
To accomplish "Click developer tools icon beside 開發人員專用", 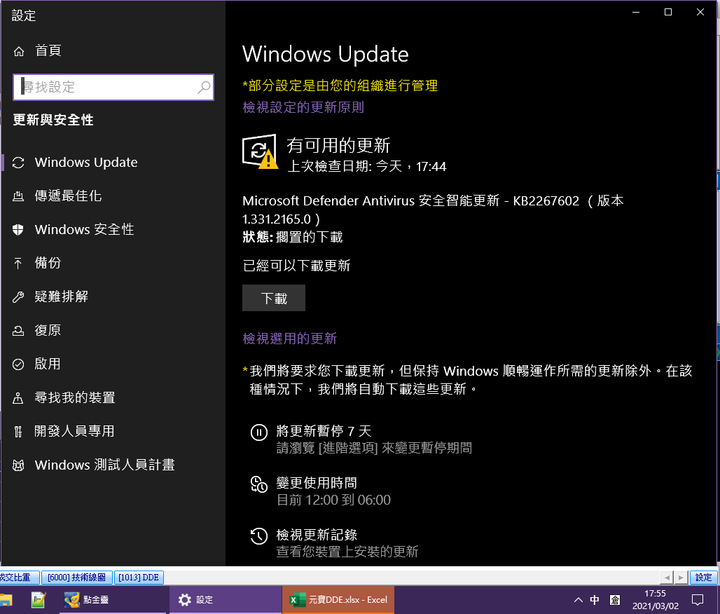I will 18,432.
